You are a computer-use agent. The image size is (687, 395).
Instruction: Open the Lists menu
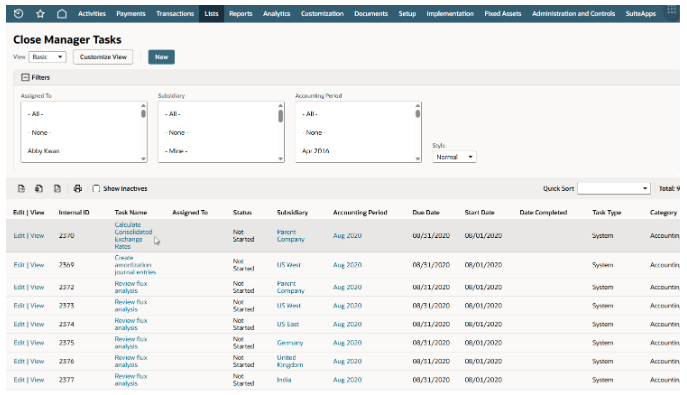(x=211, y=14)
